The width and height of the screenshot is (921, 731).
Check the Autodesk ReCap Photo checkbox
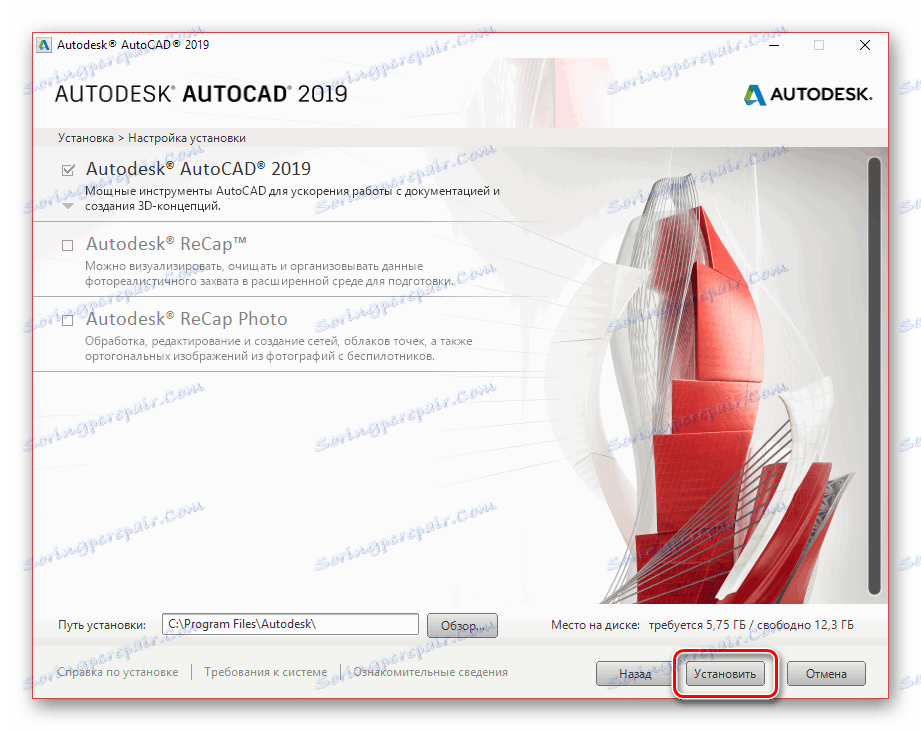pos(68,321)
